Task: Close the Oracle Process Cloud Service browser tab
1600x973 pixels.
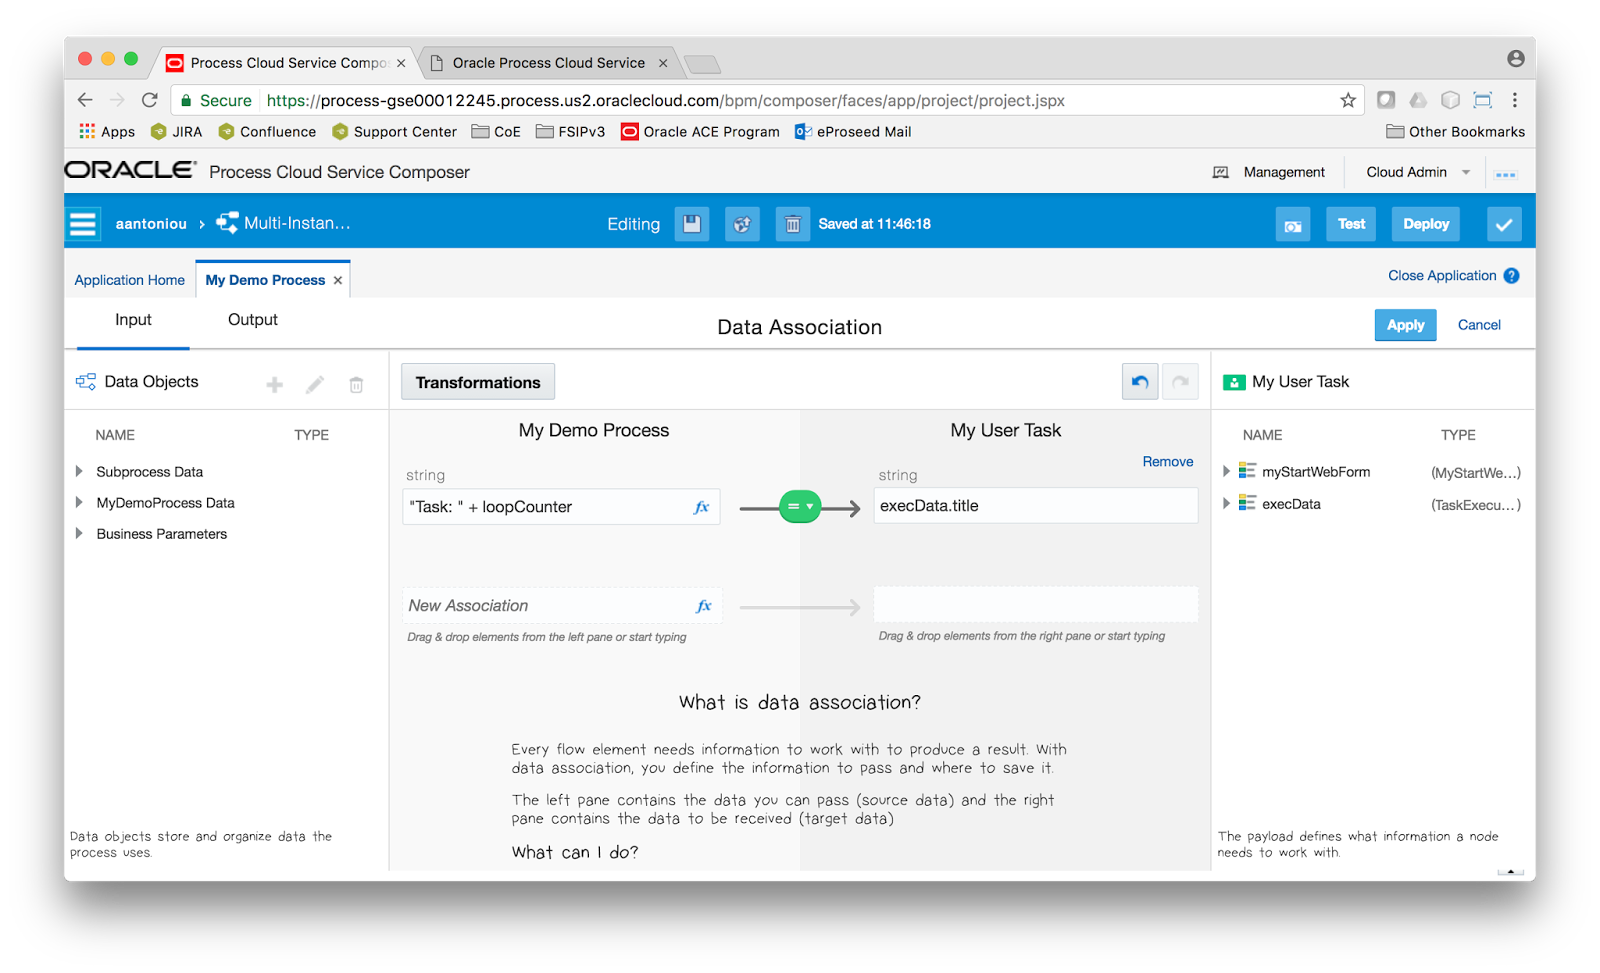Action: [663, 63]
